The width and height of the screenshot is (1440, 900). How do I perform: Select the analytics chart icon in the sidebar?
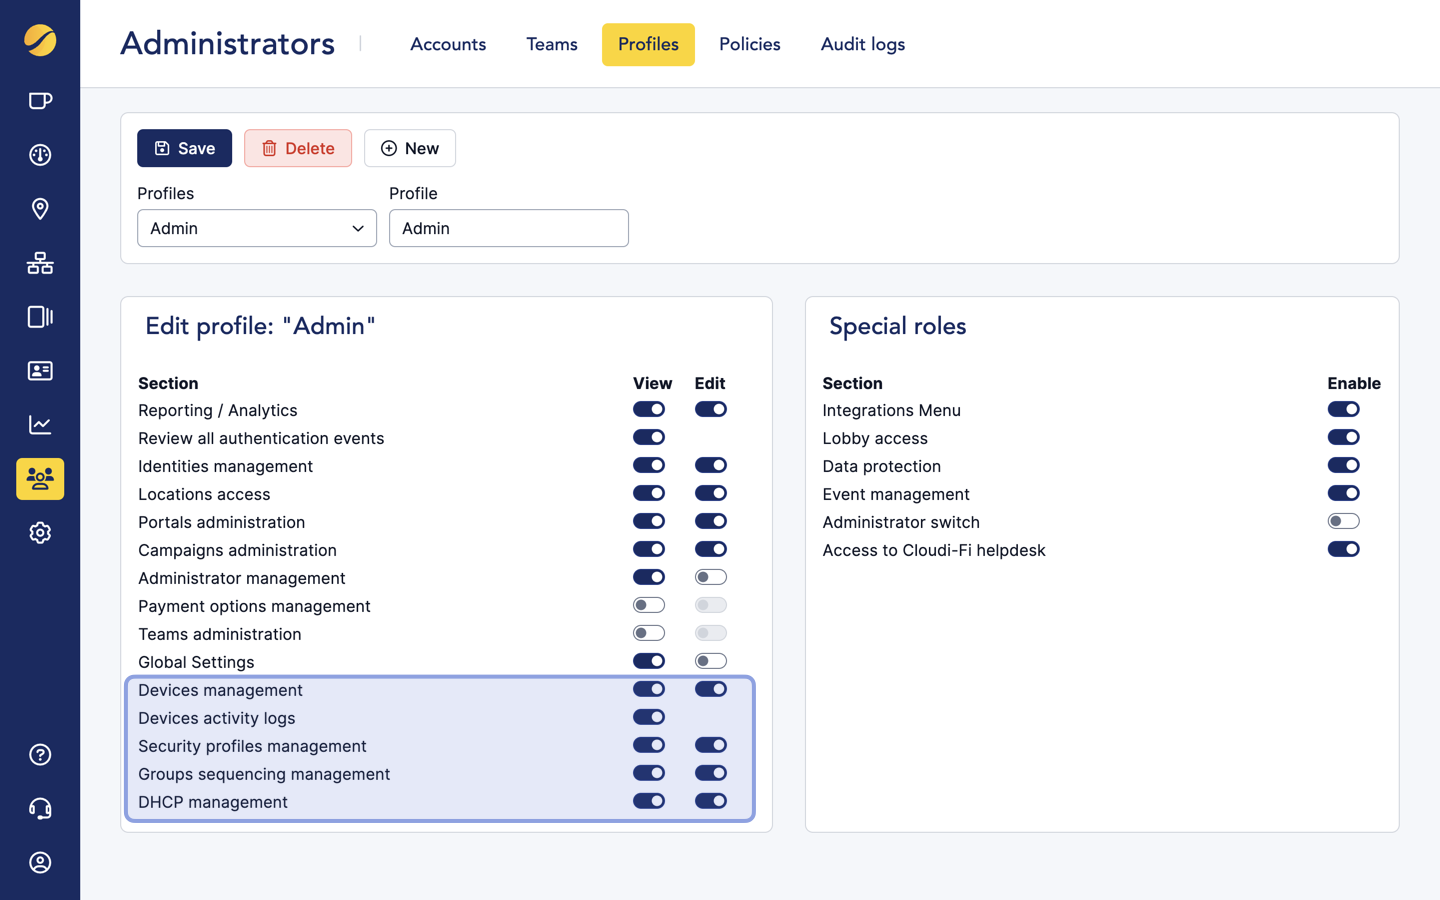click(x=40, y=424)
